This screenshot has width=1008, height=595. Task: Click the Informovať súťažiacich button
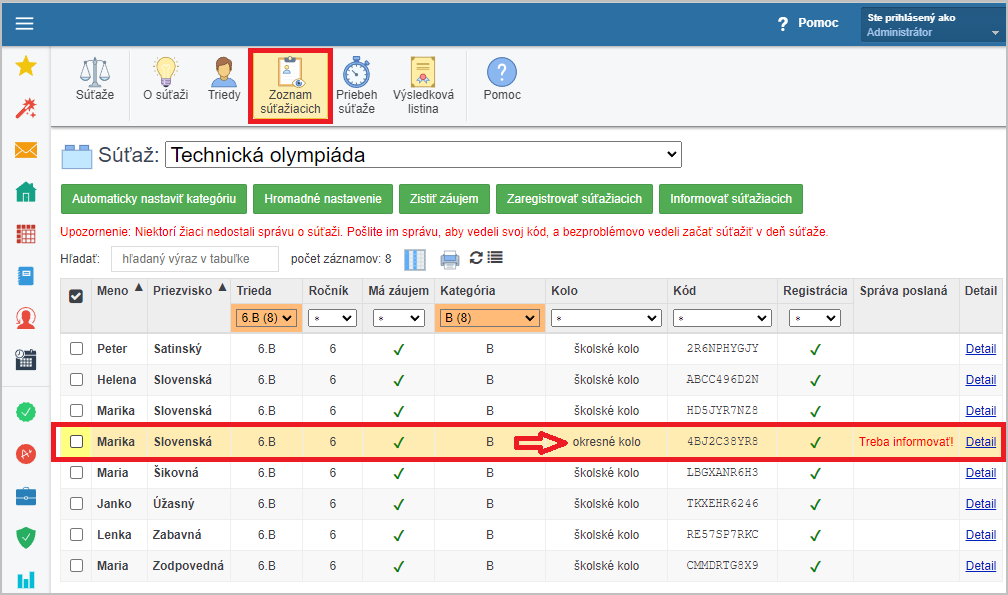coord(730,199)
